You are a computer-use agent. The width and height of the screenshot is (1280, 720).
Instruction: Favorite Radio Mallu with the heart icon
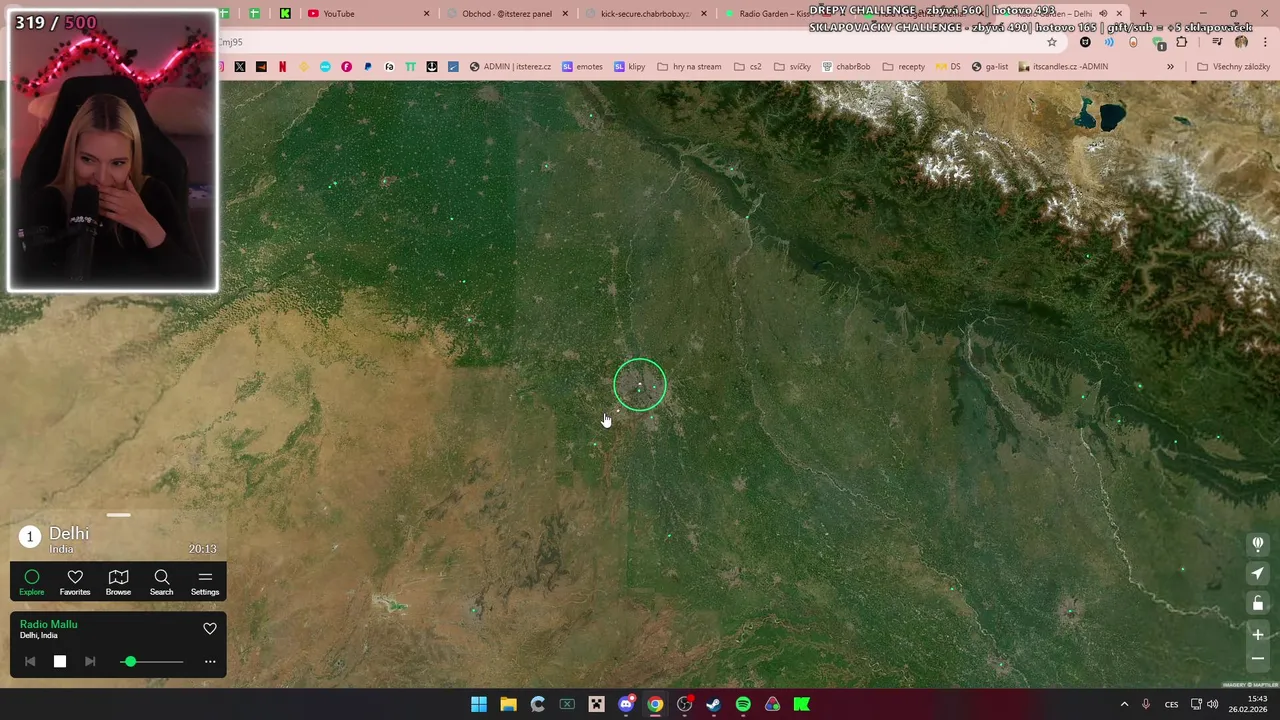click(x=210, y=629)
